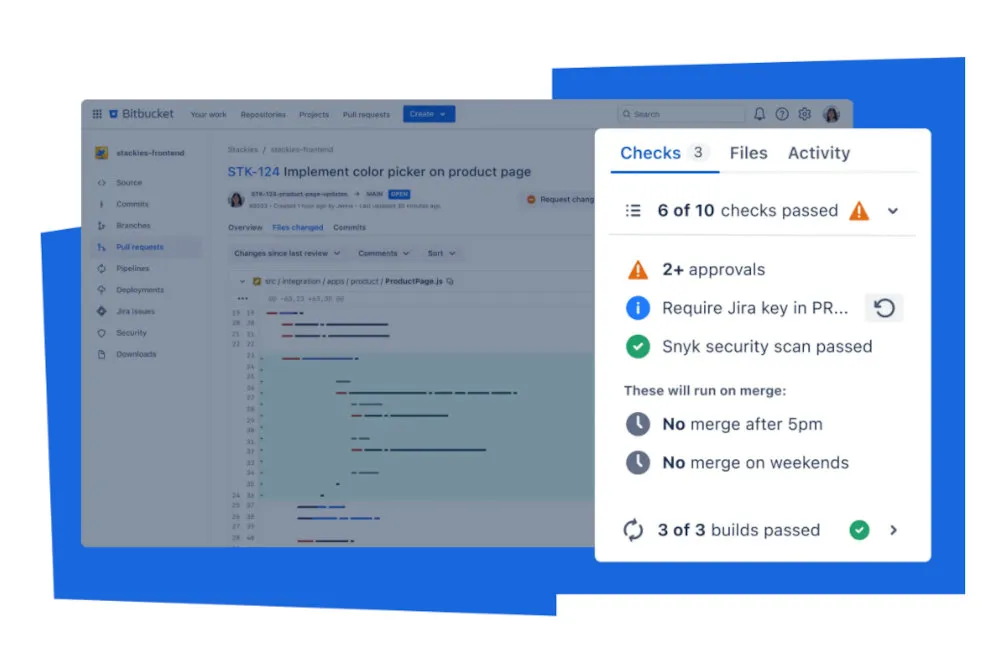Open the notifications bell

coord(759,114)
